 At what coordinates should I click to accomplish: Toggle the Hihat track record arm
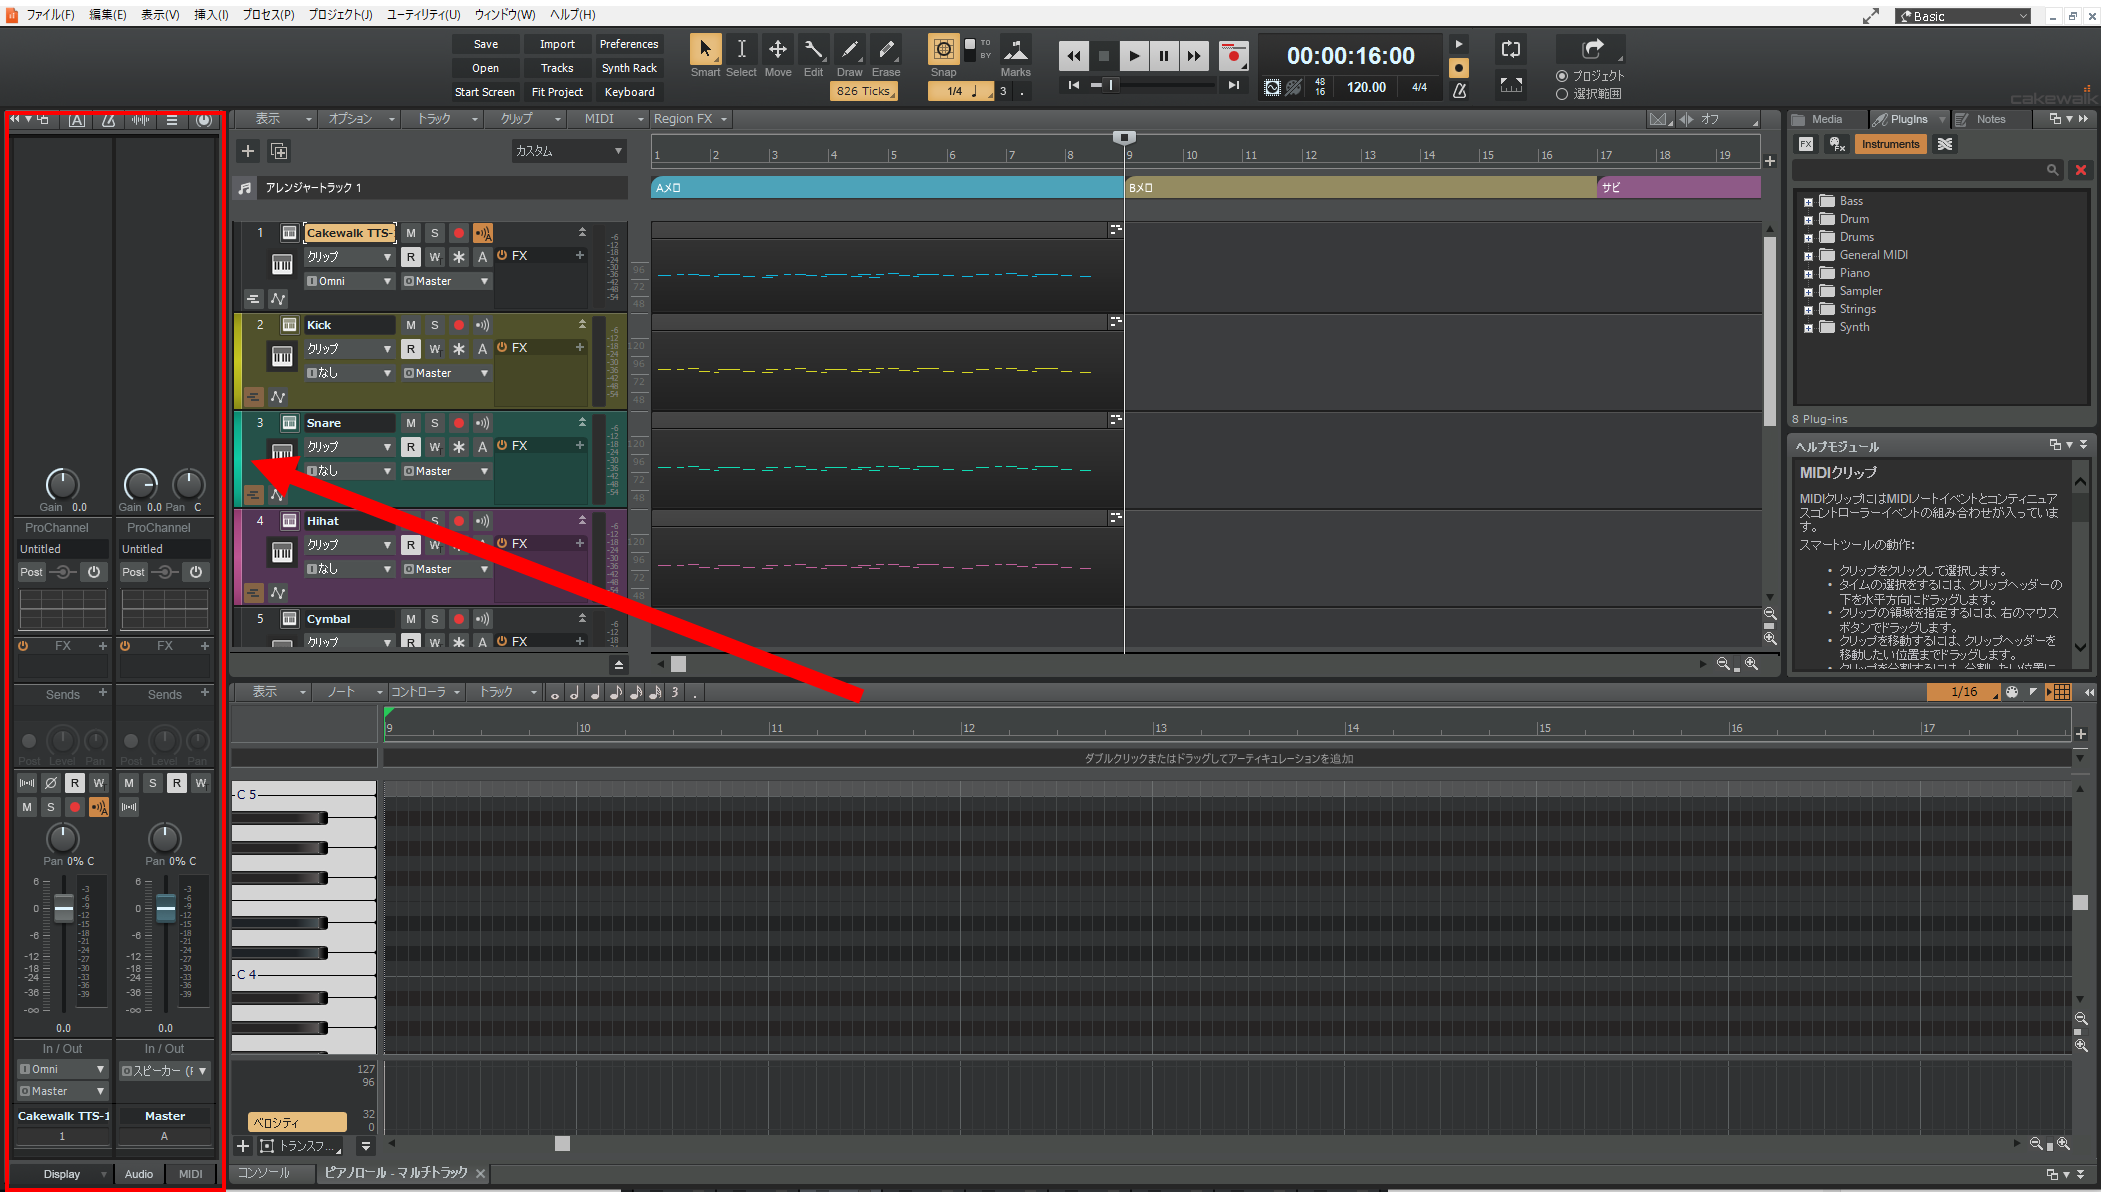(x=457, y=521)
